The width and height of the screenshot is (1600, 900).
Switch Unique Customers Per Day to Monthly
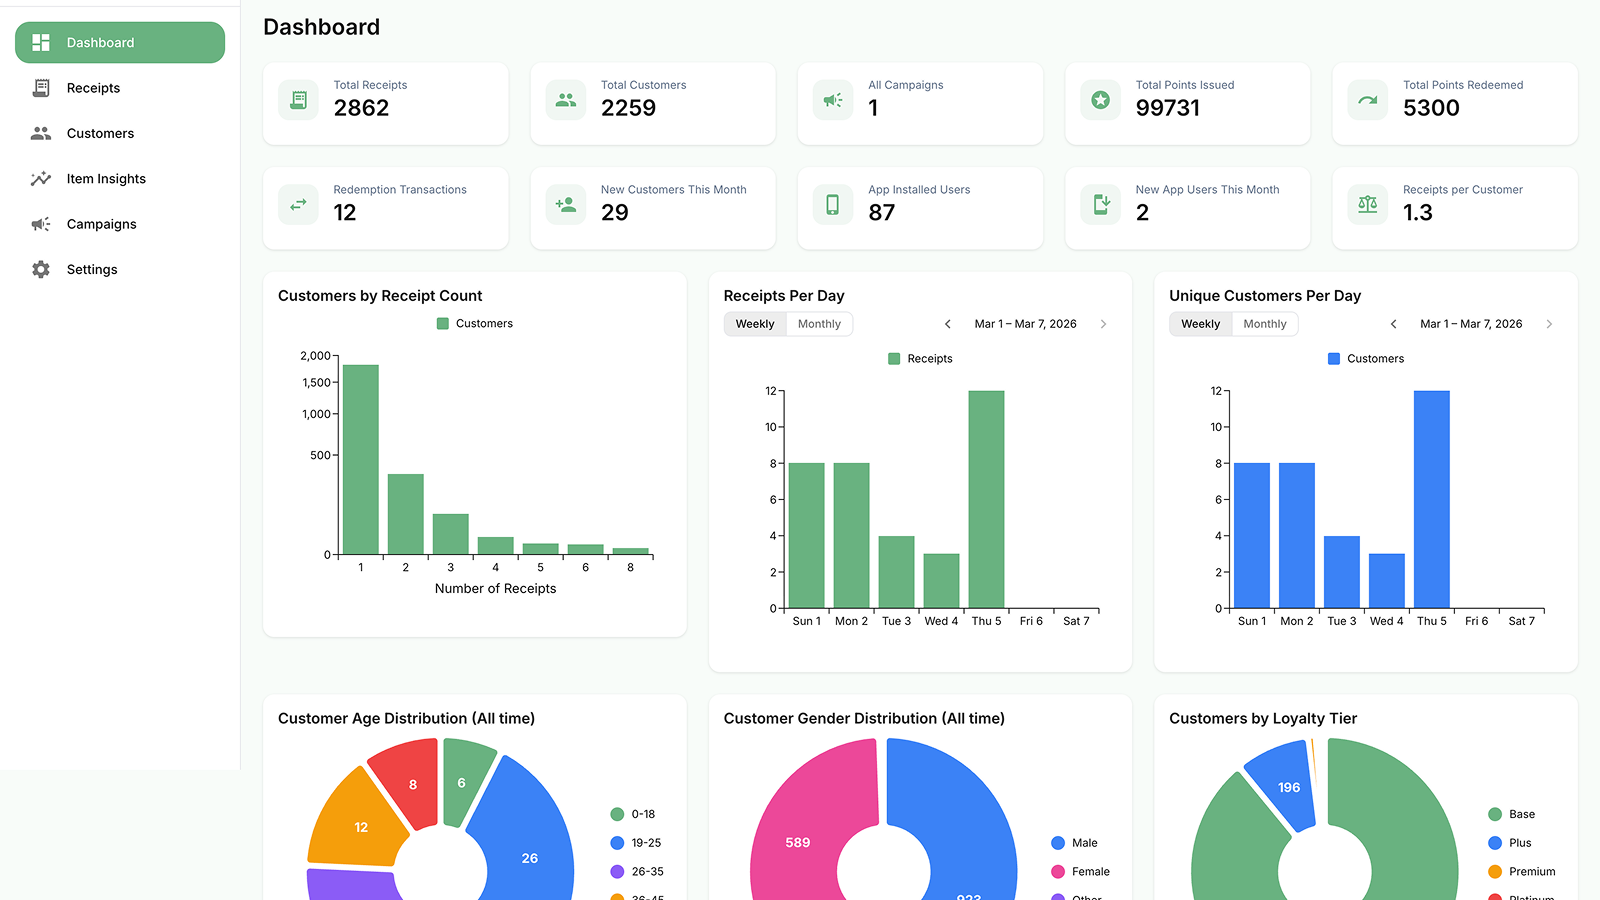(1265, 324)
